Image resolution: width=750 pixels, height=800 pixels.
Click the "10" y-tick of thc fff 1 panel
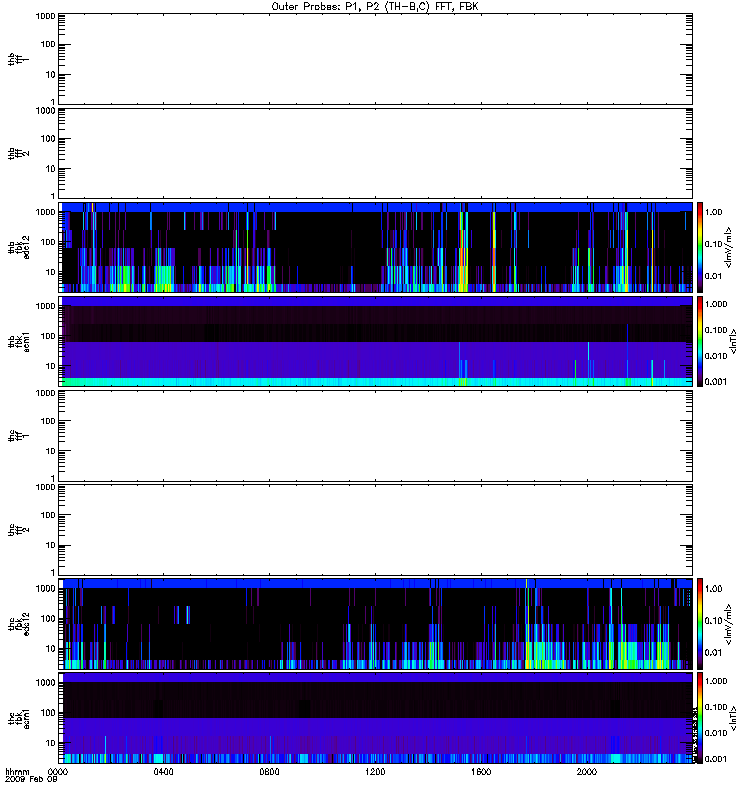click(x=51, y=451)
